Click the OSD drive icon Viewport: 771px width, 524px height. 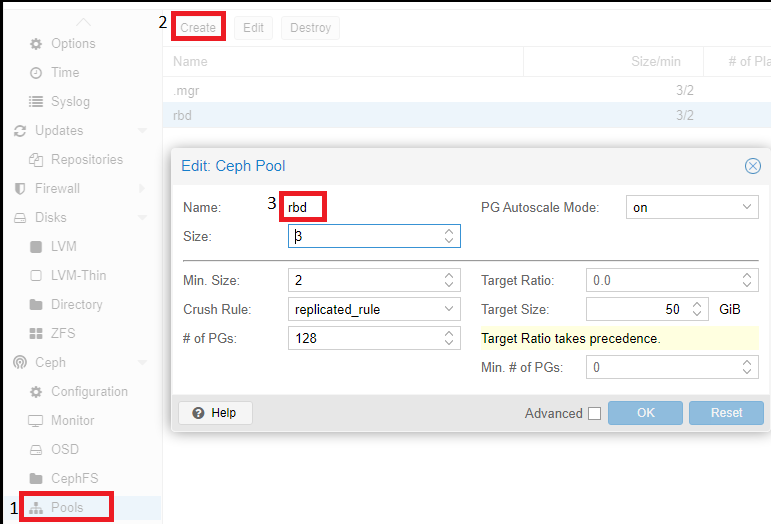tap(37, 450)
